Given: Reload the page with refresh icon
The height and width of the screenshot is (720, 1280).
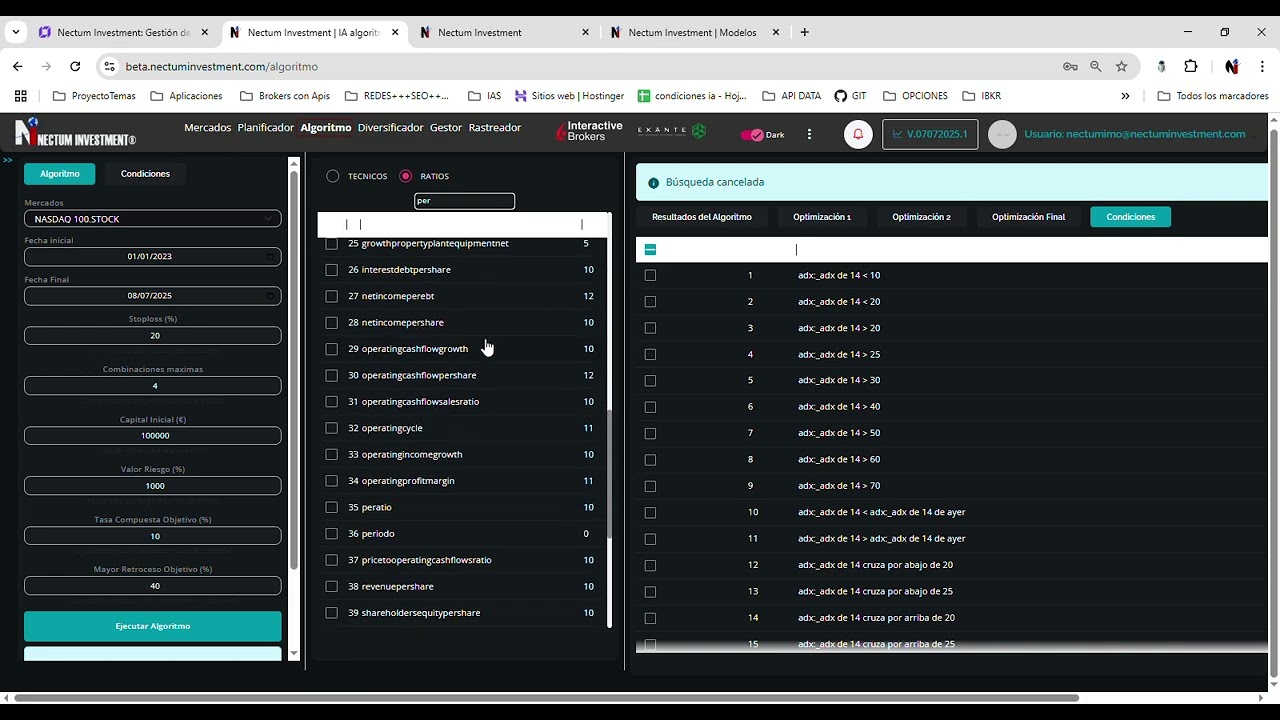Looking at the screenshot, I should coord(75,66).
